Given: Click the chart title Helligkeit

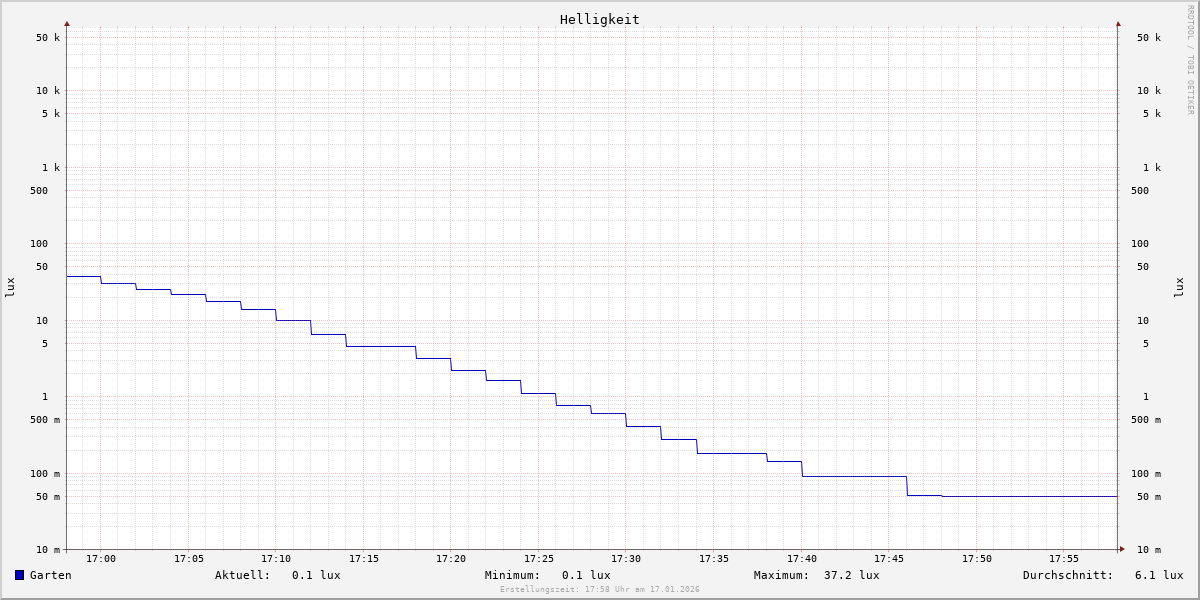Looking at the screenshot, I should tap(600, 19).
